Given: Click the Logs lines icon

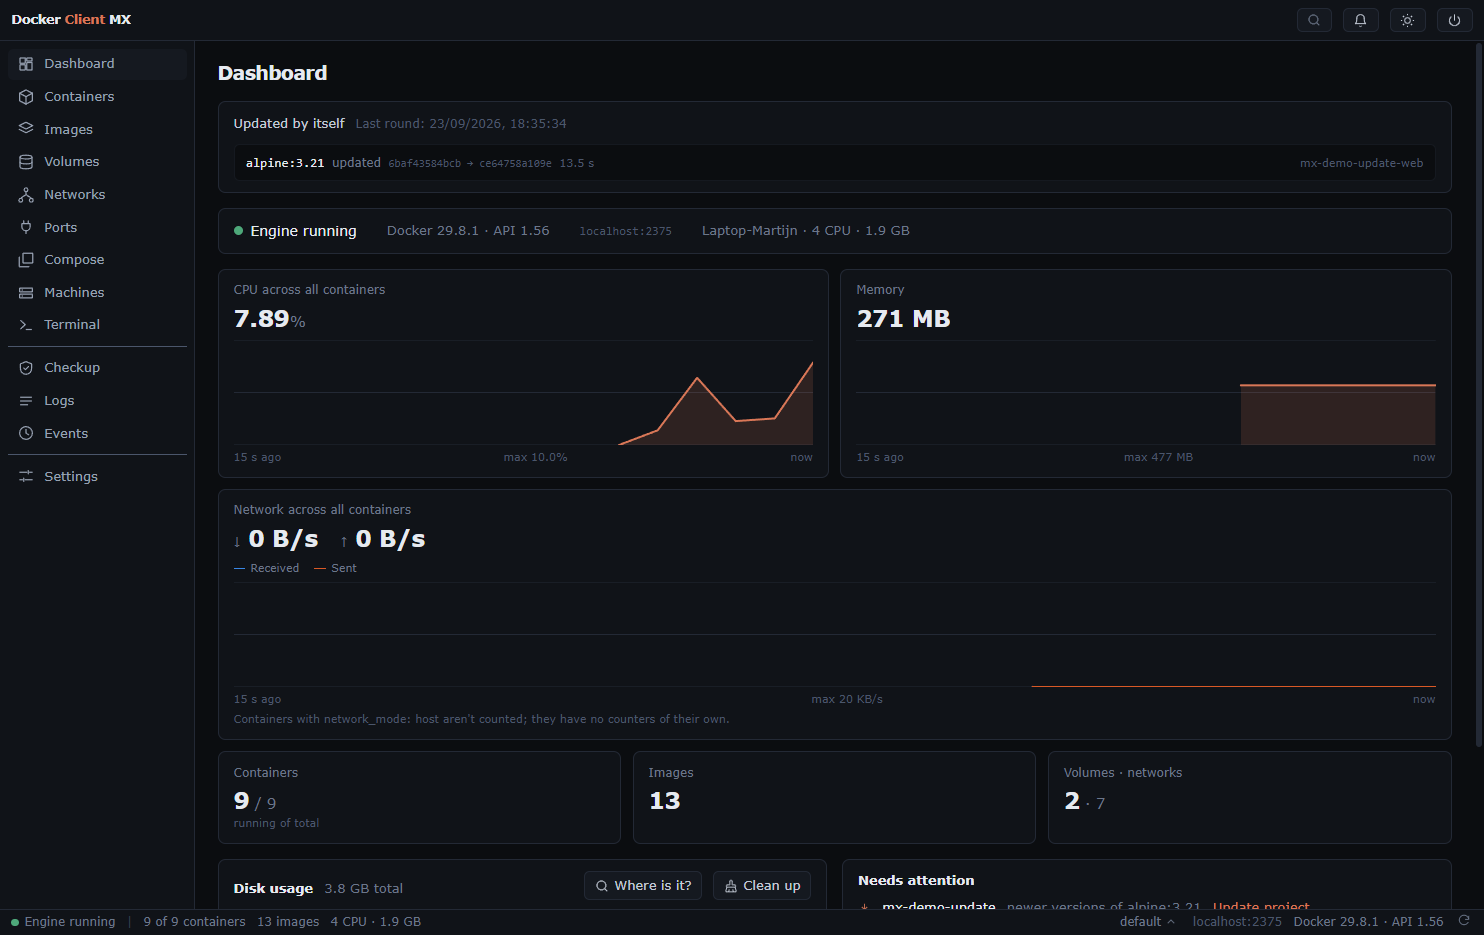Looking at the screenshot, I should 26,400.
